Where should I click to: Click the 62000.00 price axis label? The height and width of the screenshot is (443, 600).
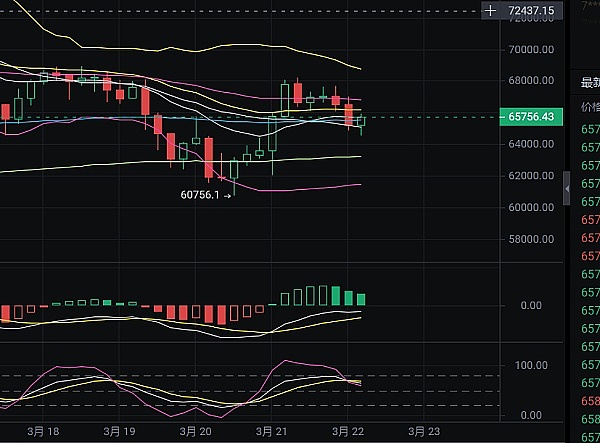(530, 176)
